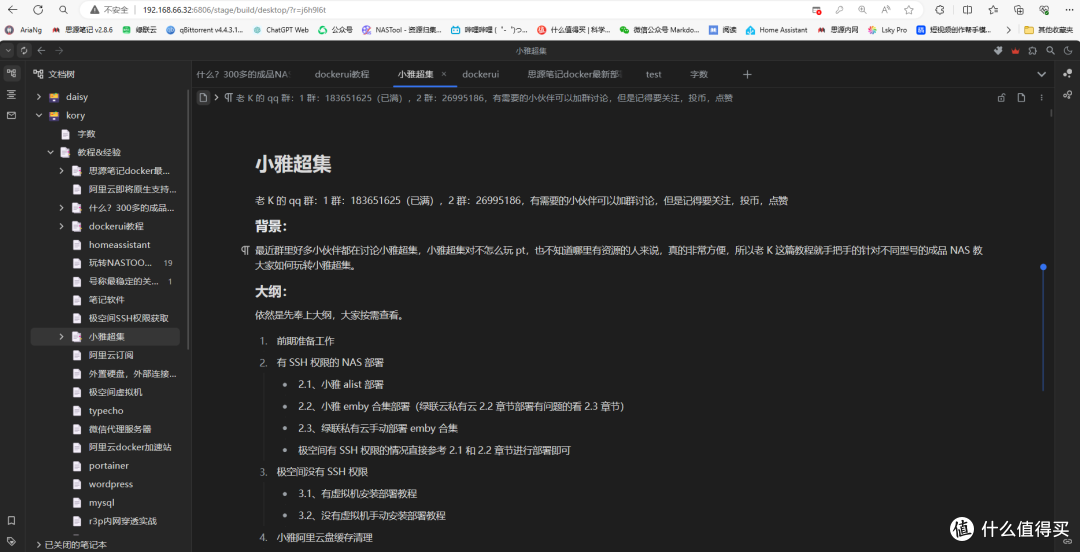Screen dimensions: 1080x552
Task: Close the 小雅超集 tab
Action: click(x=444, y=74)
